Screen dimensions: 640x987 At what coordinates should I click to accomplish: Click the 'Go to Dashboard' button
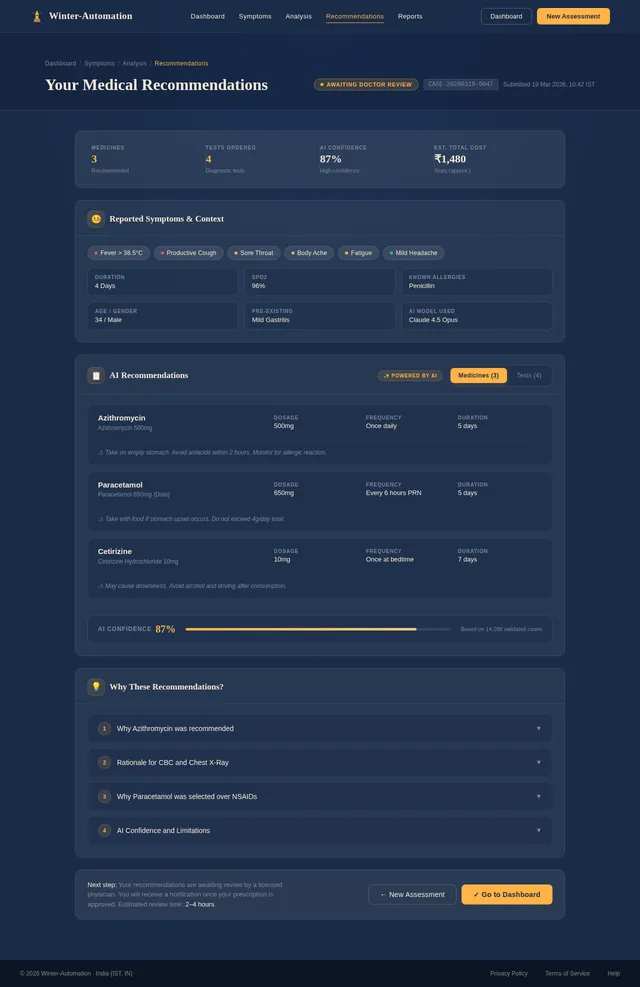point(507,894)
